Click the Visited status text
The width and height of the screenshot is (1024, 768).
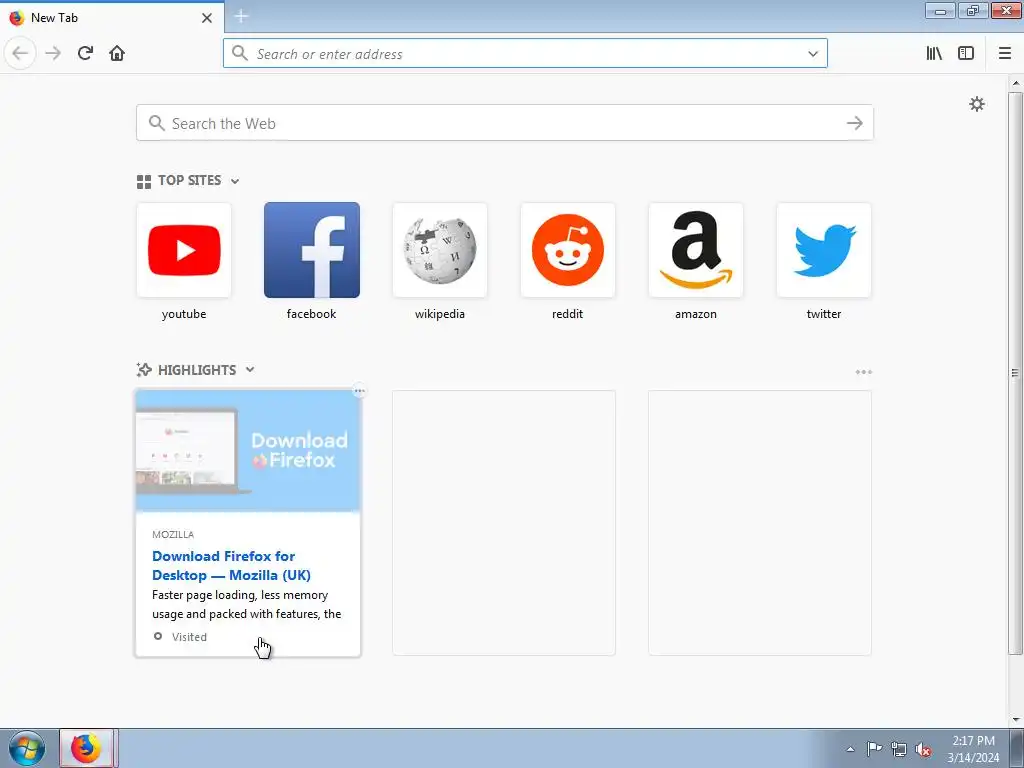(189, 637)
